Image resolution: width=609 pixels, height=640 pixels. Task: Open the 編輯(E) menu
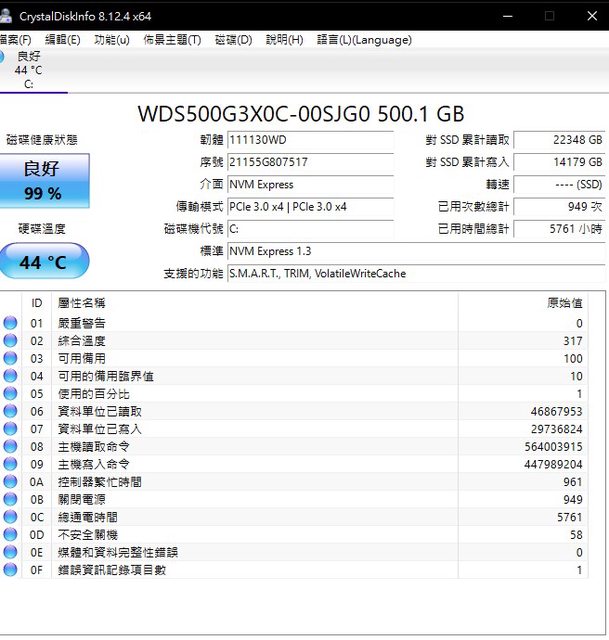[x=63, y=40]
